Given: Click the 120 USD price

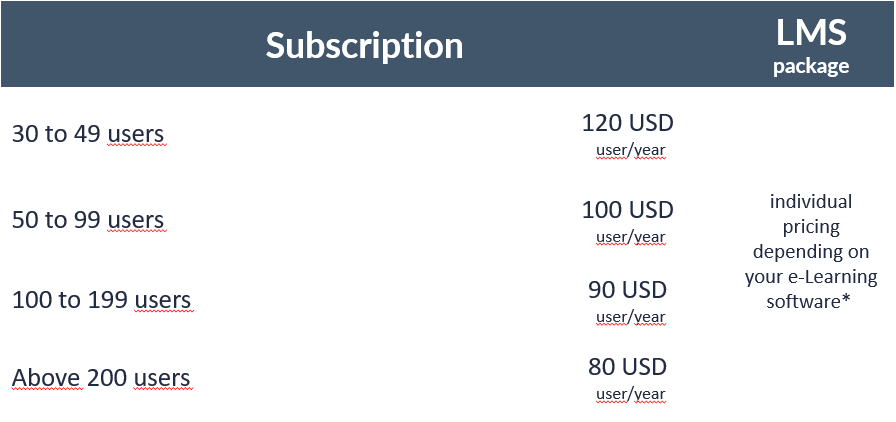Looking at the screenshot, I should 627,123.
